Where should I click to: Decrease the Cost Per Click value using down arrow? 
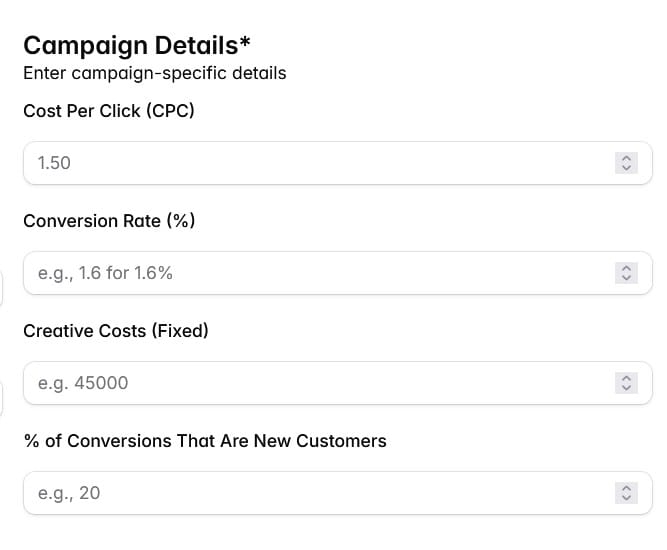(x=626, y=167)
